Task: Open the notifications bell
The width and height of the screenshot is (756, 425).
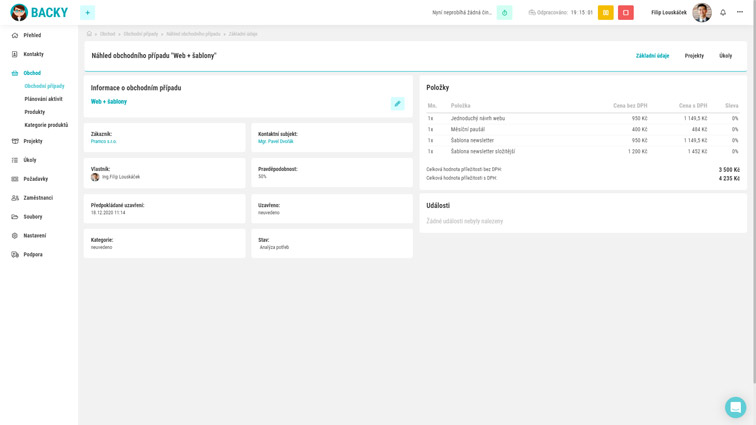Action: click(x=723, y=13)
